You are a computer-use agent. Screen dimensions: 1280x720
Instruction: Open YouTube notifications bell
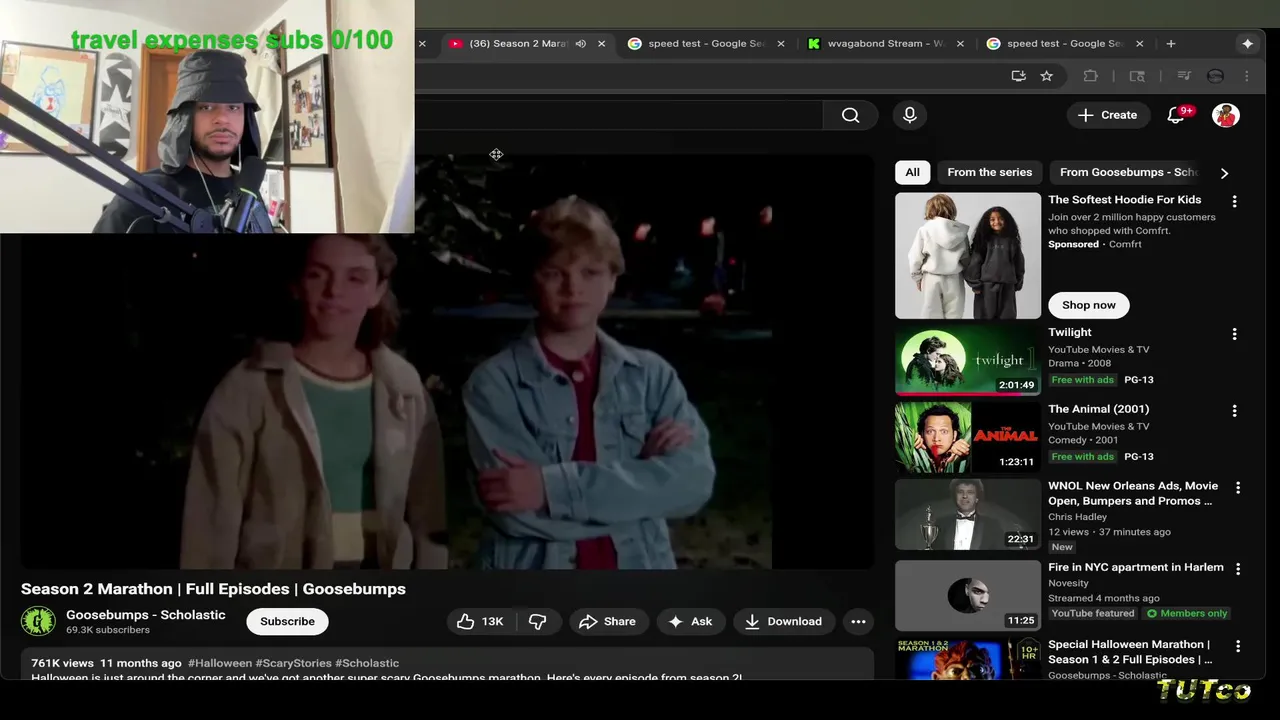[1176, 115]
